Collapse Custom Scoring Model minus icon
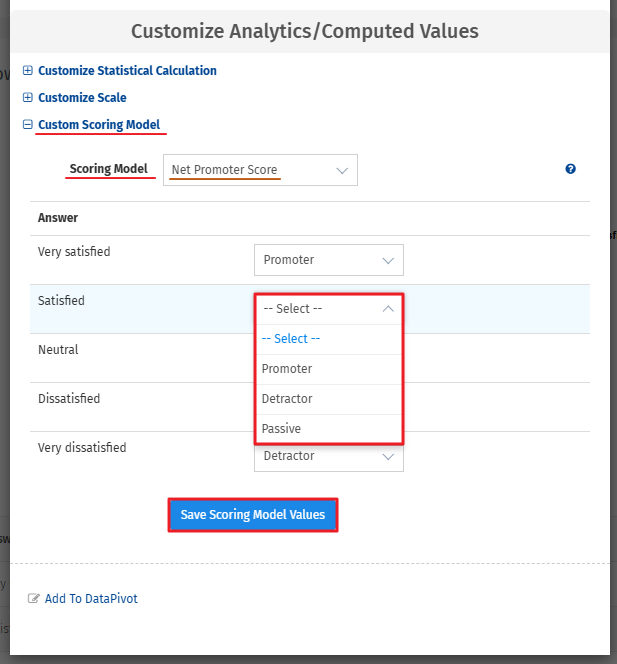The height and width of the screenshot is (664, 617). (28, 125)
